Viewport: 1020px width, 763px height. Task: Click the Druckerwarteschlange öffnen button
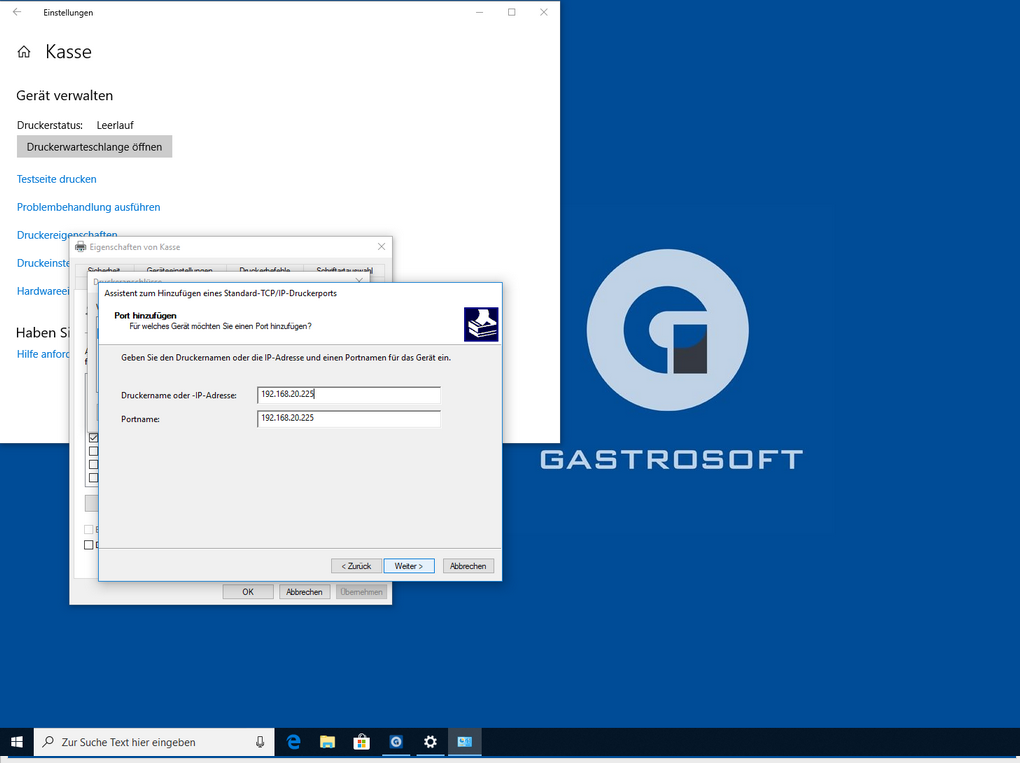coord(94,147)
